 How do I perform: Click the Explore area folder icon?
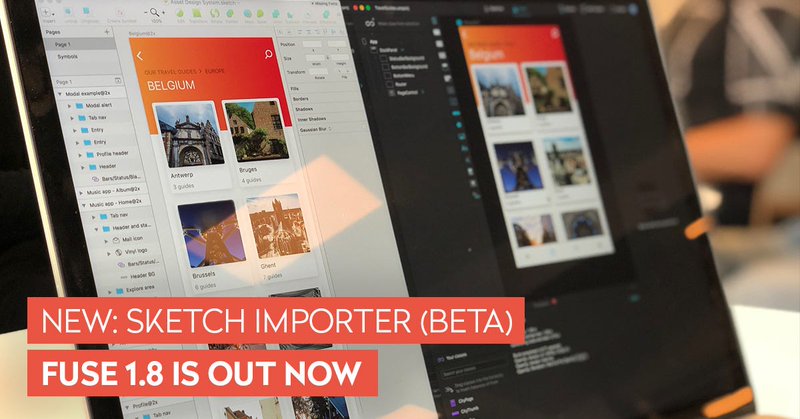pos(119,291)
